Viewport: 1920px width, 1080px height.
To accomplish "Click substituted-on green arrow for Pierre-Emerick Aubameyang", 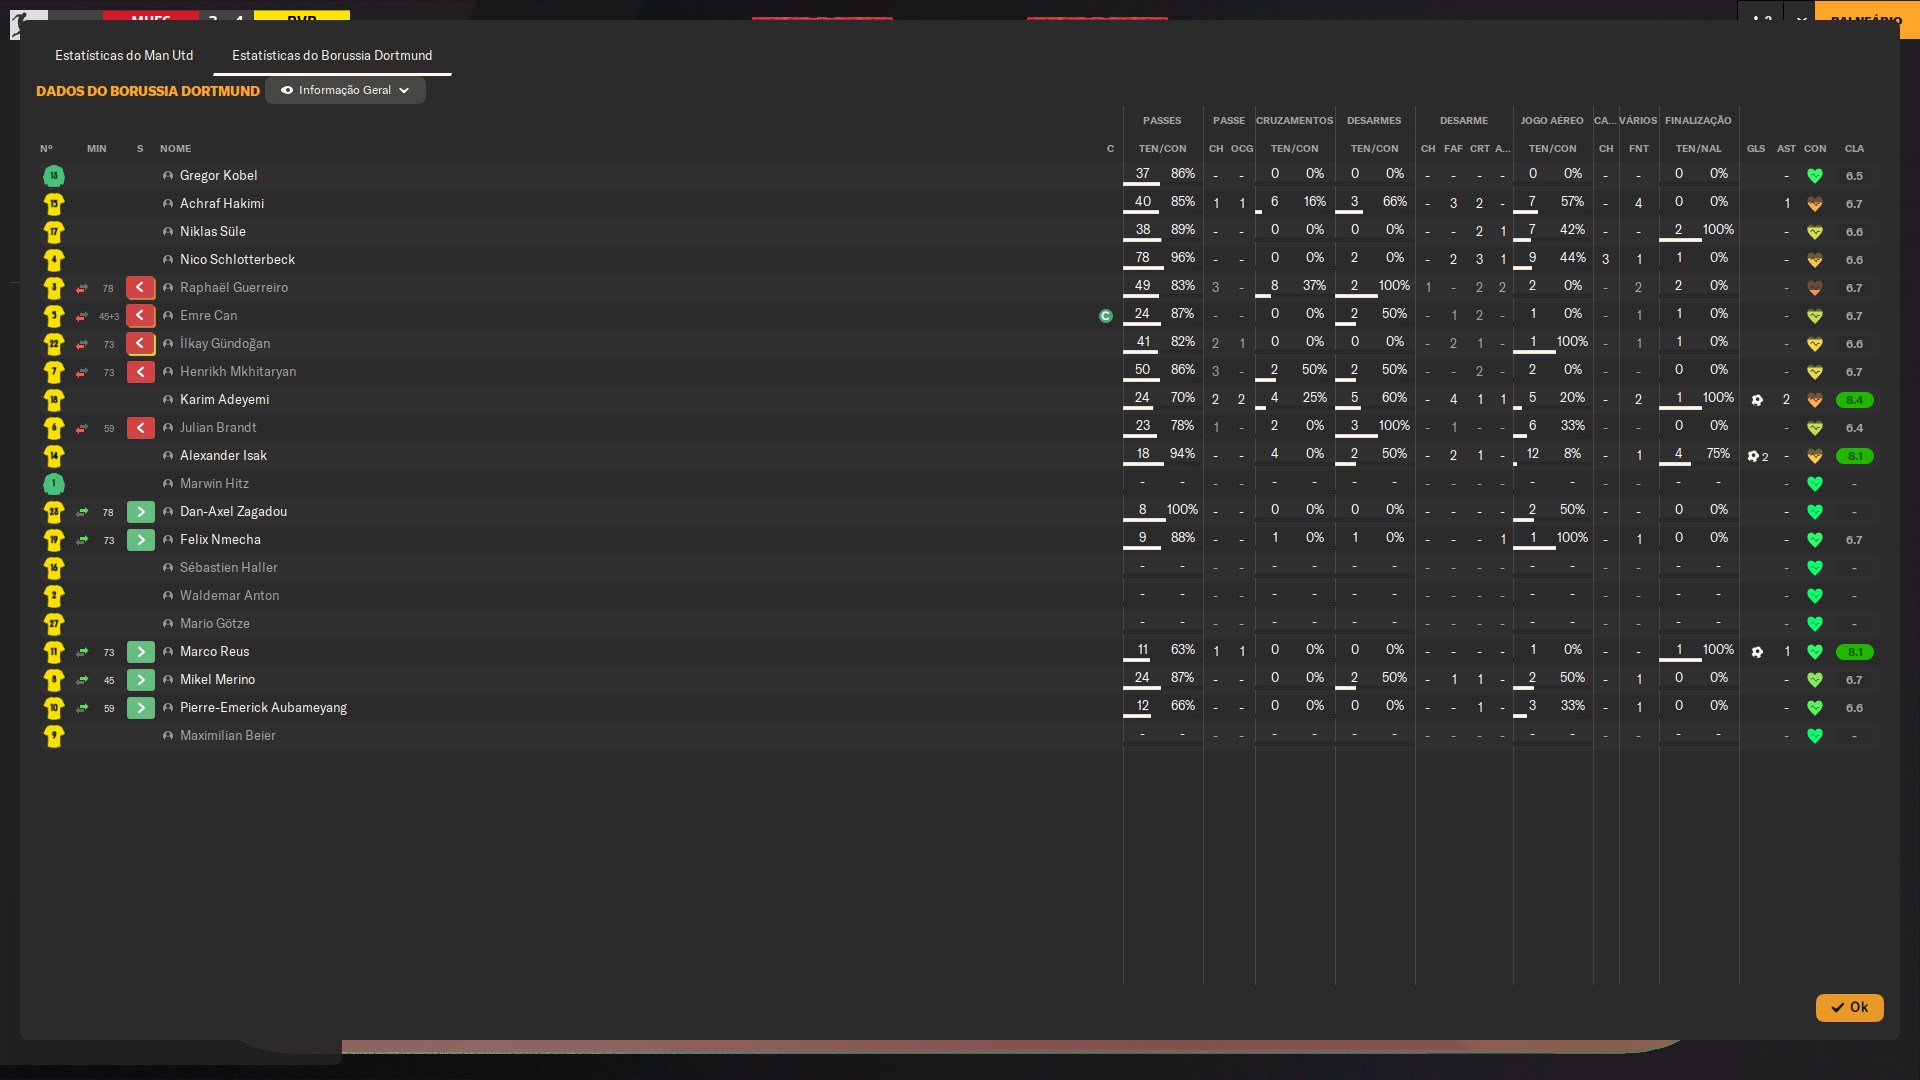I will (x=141, y=708).
